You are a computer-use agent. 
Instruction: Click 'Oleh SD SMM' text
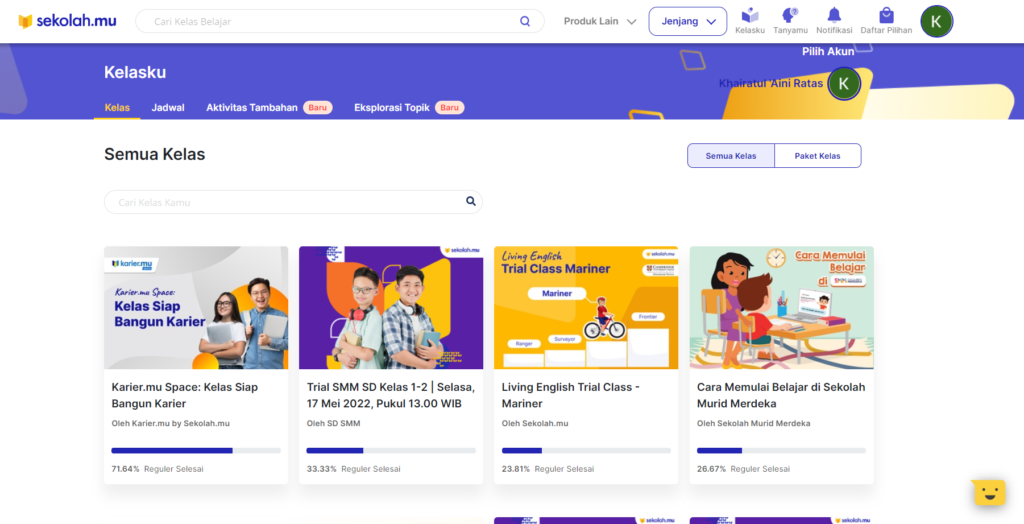click(x=333, y=423)
